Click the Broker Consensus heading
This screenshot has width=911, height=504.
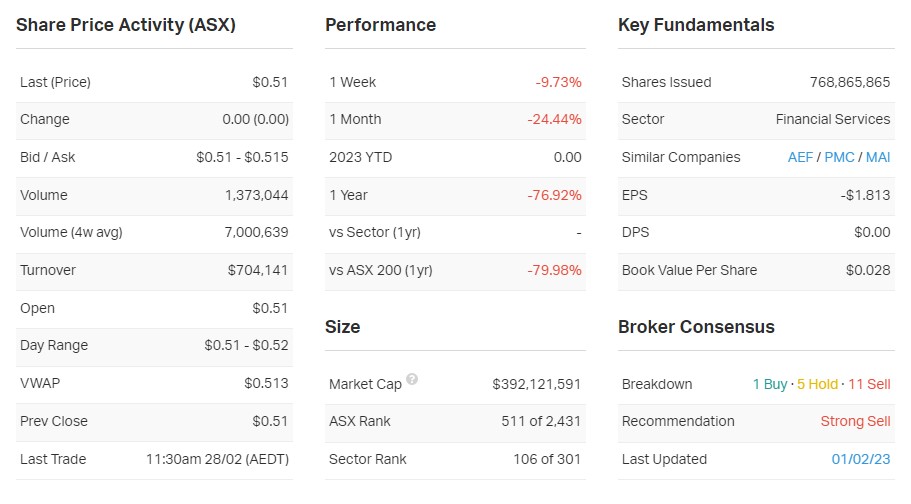pos(696,327)
